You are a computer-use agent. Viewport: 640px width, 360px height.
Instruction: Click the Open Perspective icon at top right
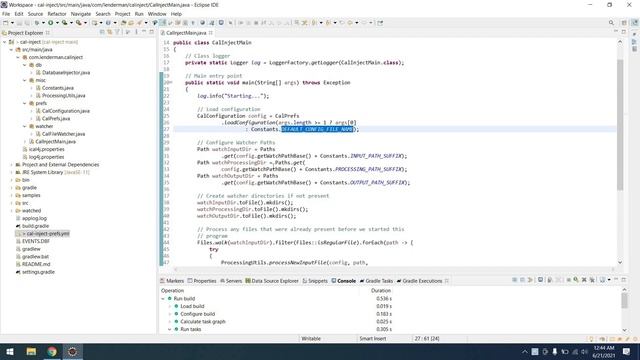click(x=624, y=23)
